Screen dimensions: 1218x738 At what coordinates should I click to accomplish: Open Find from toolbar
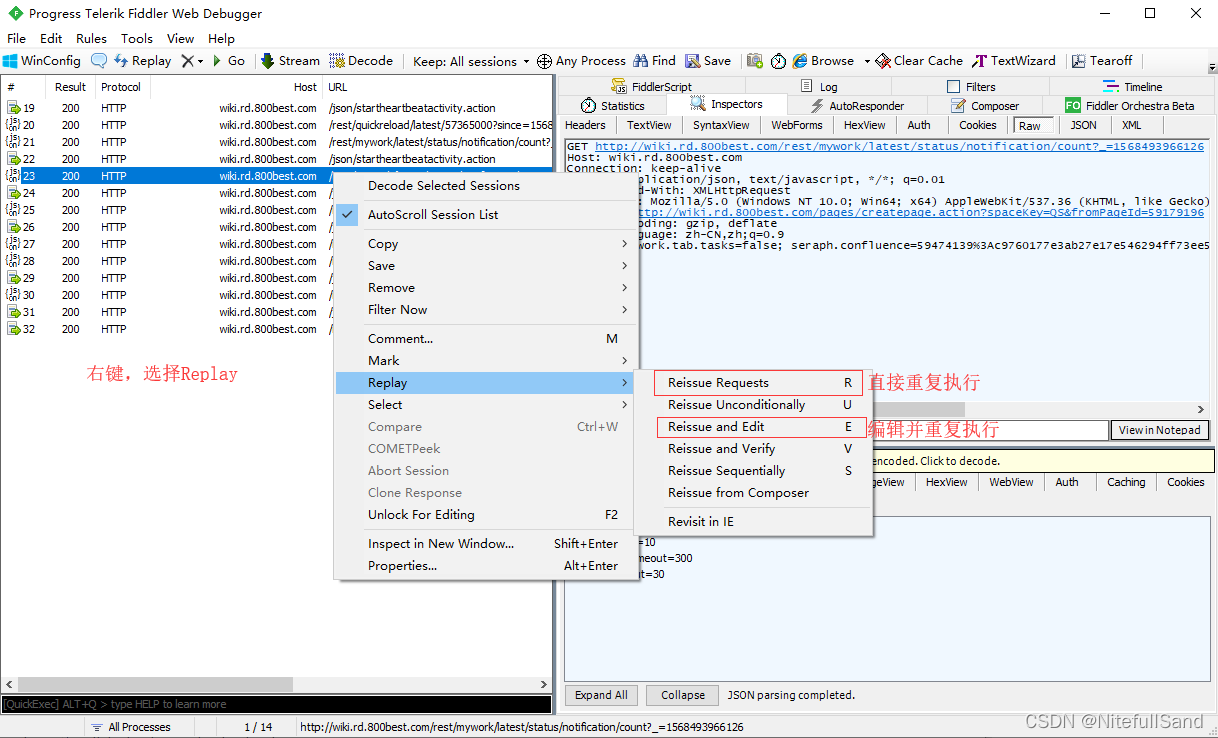[x=654, y=61]
